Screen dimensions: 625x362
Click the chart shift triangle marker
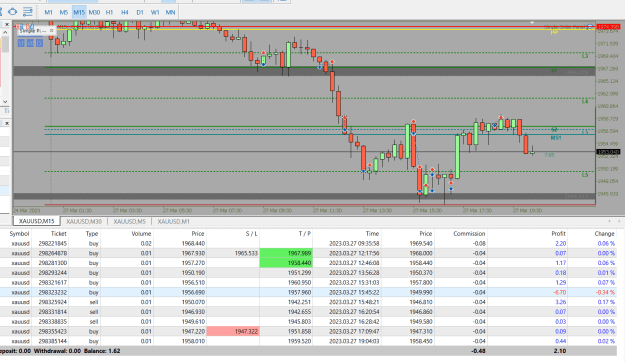coord(532,23)
